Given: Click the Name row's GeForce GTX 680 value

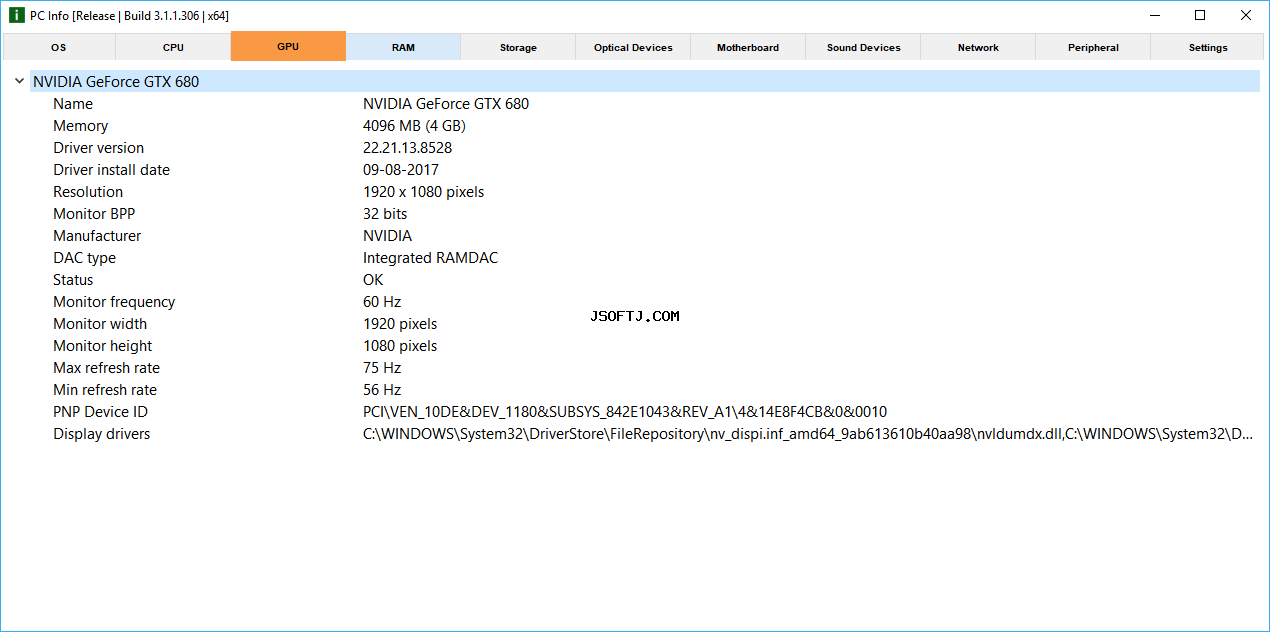Looking at the screenshot, I should 446,104.
